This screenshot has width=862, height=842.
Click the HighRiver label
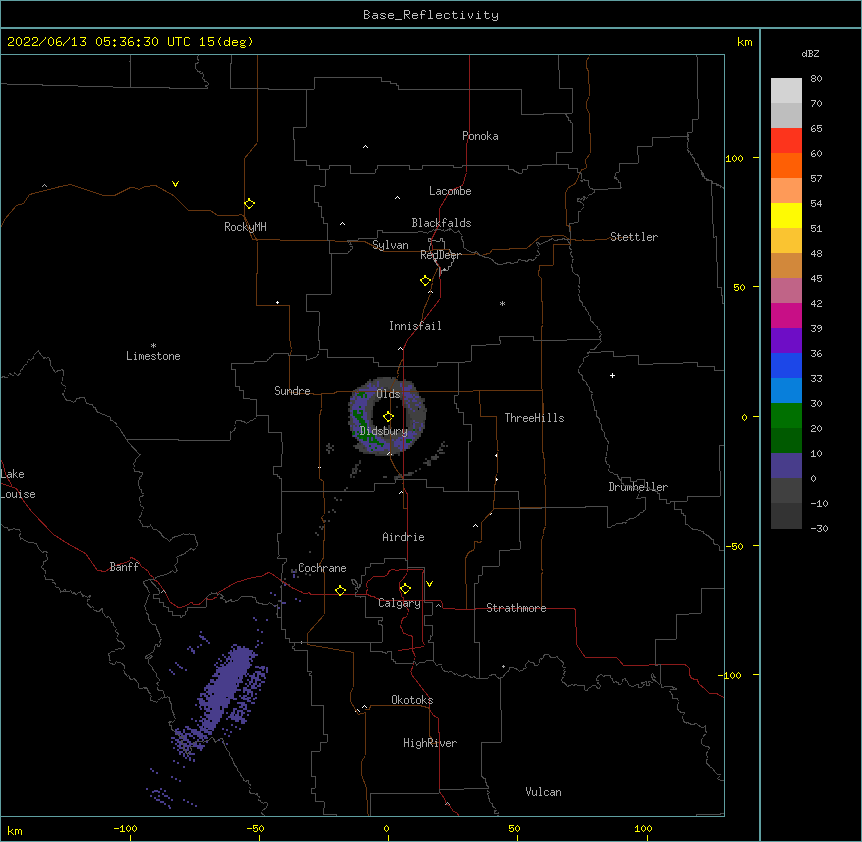pyautogui.click(x=430, y=743)
